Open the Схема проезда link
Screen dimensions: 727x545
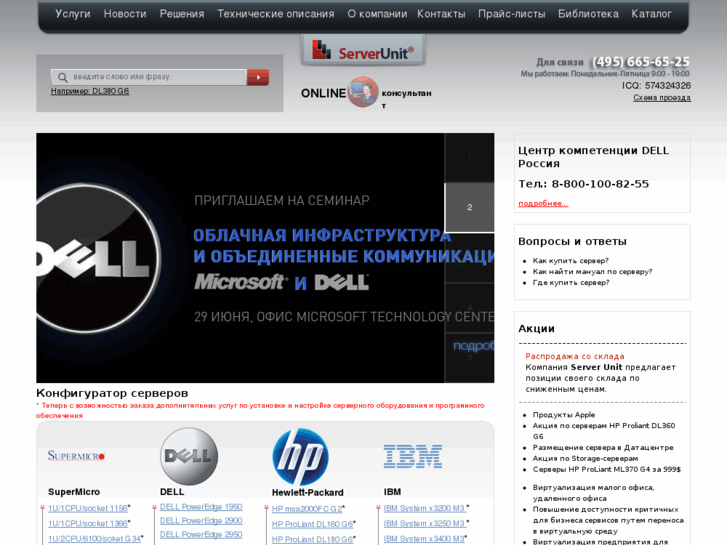point(662,97)
